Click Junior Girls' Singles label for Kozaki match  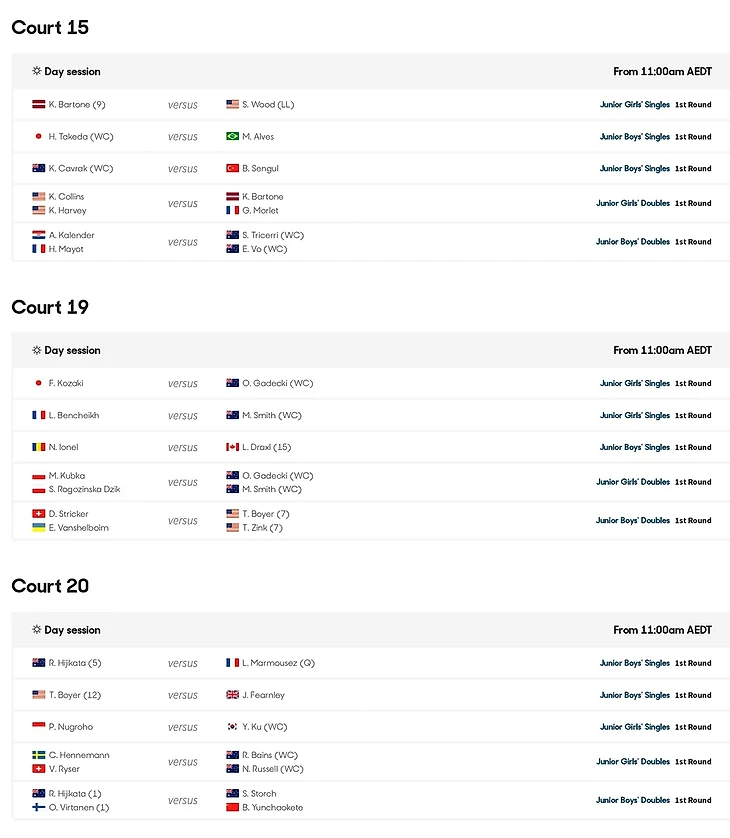pyautogui.click(x=634, y=383)
